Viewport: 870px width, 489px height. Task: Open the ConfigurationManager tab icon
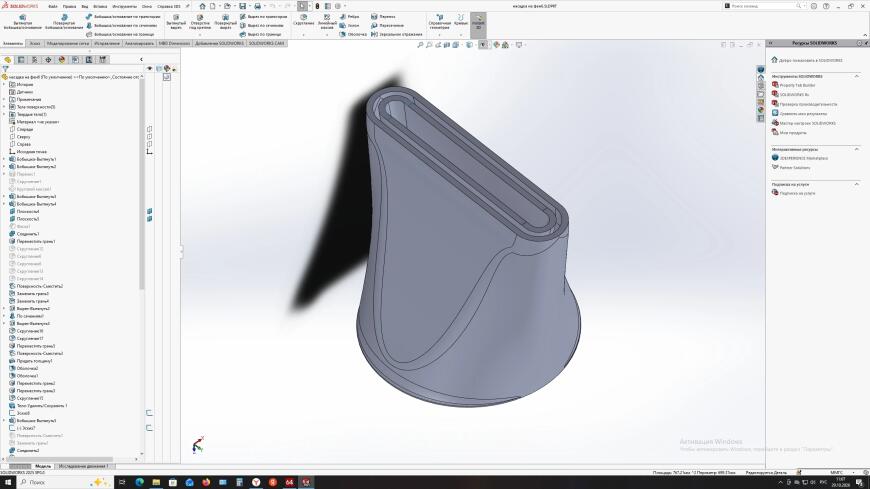[34, 59]
